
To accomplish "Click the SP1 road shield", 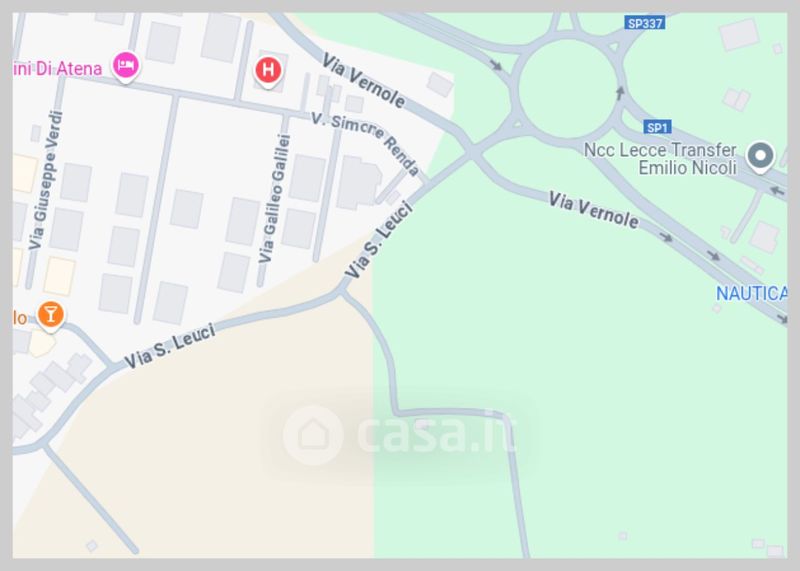I will point(657,127).
